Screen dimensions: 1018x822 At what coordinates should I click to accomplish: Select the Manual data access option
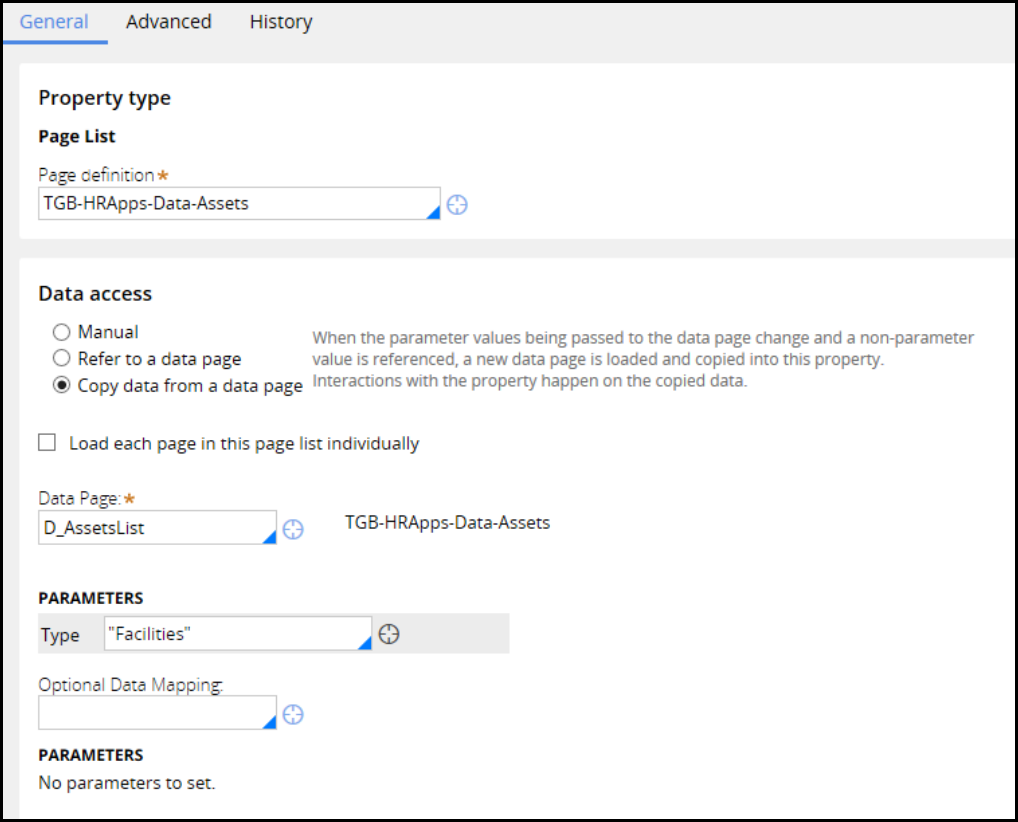pyautogui.click(x=62, y=332)
